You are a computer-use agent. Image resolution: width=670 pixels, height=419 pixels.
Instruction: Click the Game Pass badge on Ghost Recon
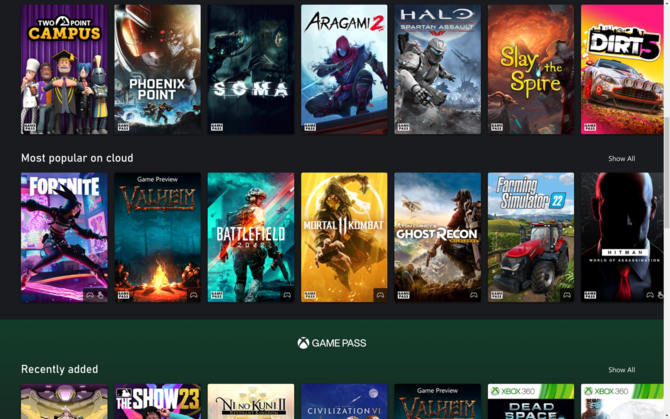click(x=403, y=295)
